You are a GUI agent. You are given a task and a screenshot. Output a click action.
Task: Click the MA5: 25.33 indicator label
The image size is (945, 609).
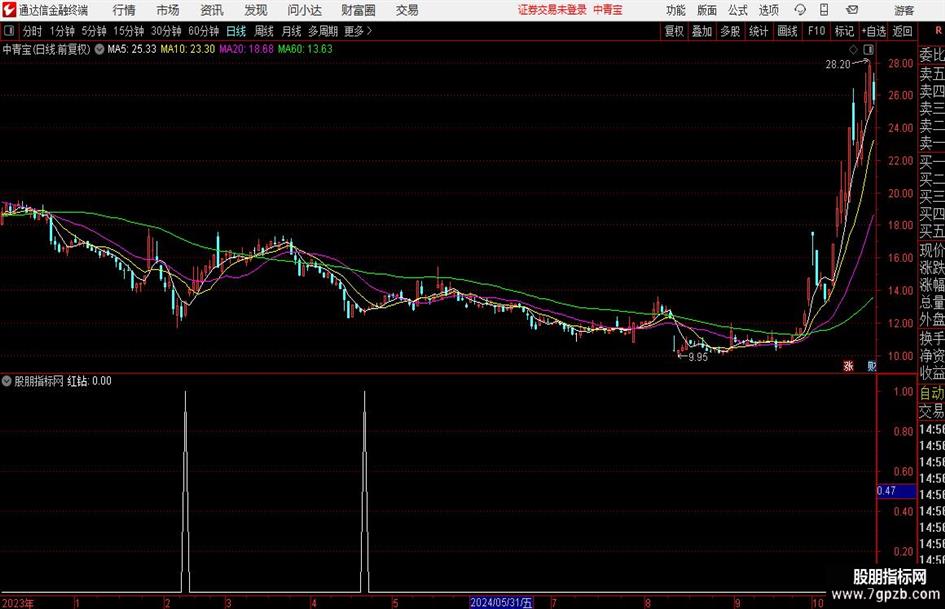(132, 49)
